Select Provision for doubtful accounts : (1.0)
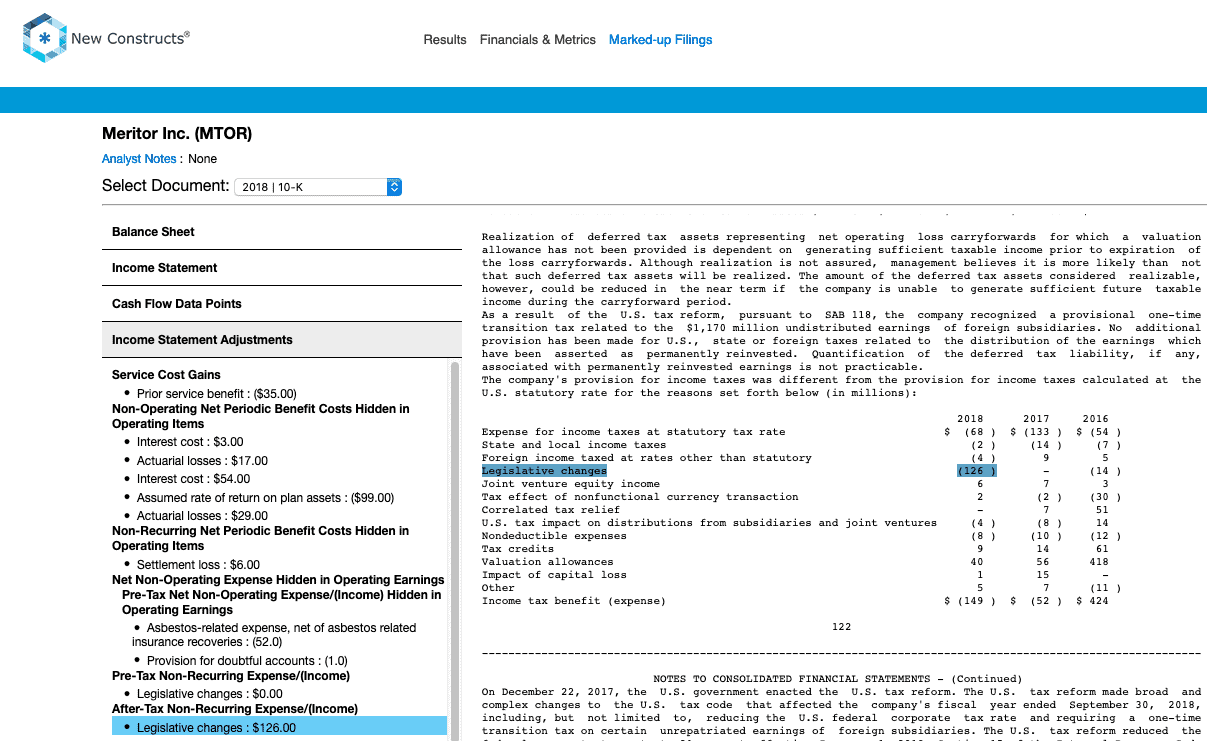The width and height of the screenshot is (1207, 741). [x=247, y=661]
